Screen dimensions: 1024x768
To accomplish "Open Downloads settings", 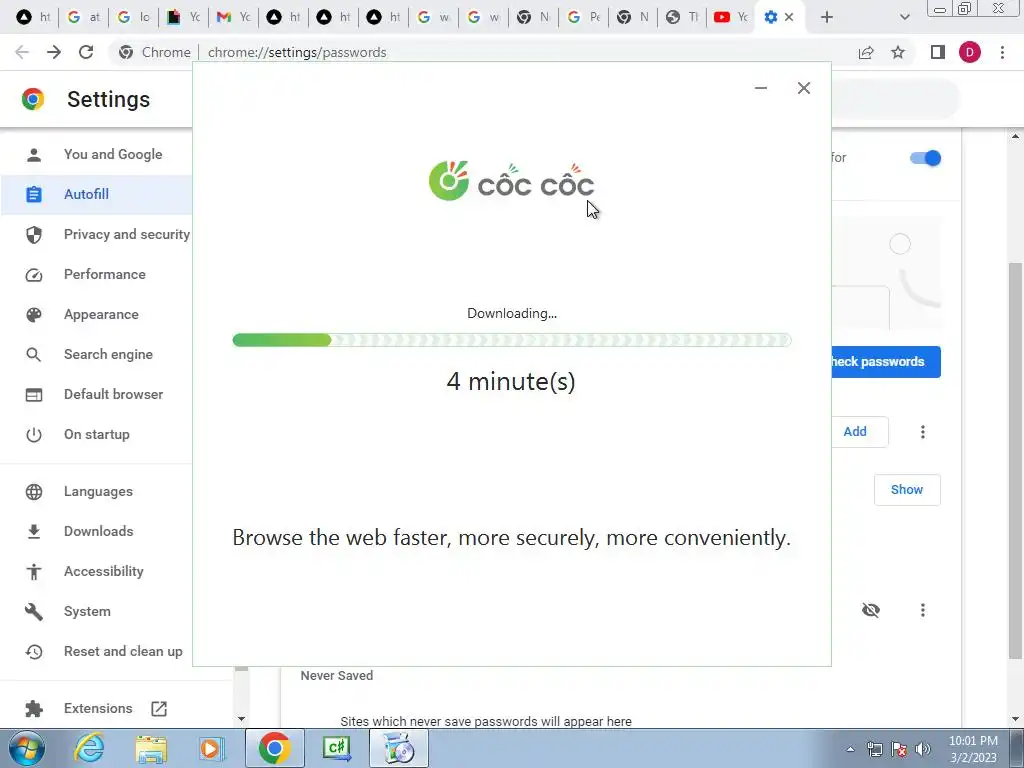I will click(x=99, y=531).
